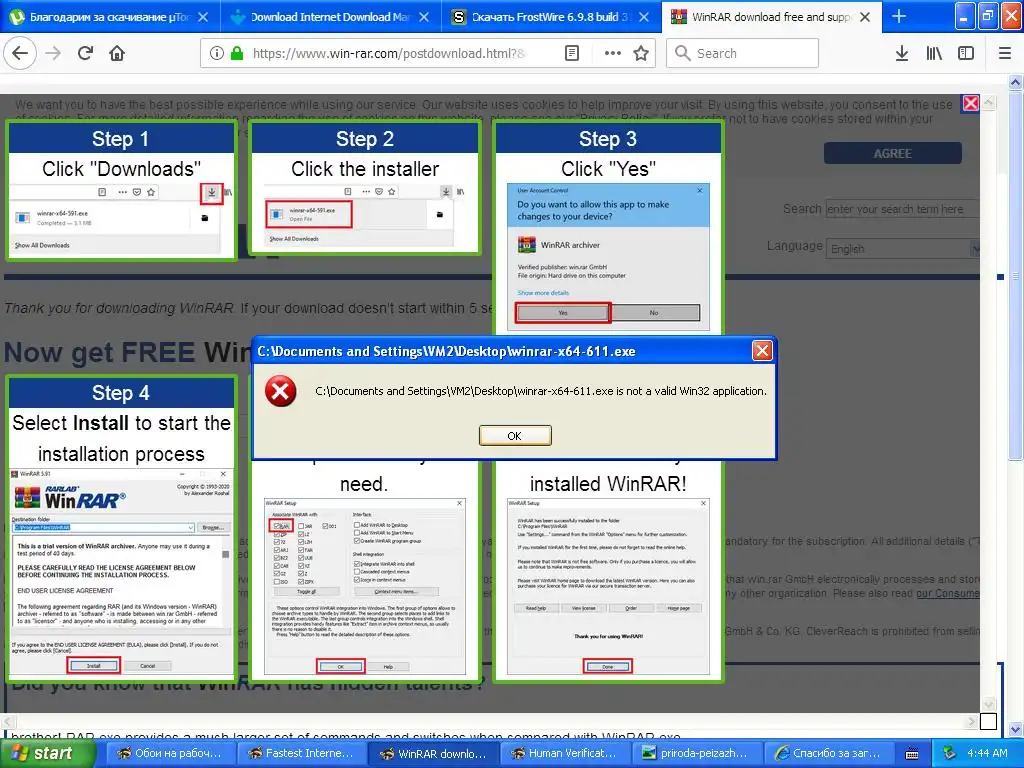Close the Internet Download Manager tab
This screenshot has width=1024, height=768.
tap(424, 17)
